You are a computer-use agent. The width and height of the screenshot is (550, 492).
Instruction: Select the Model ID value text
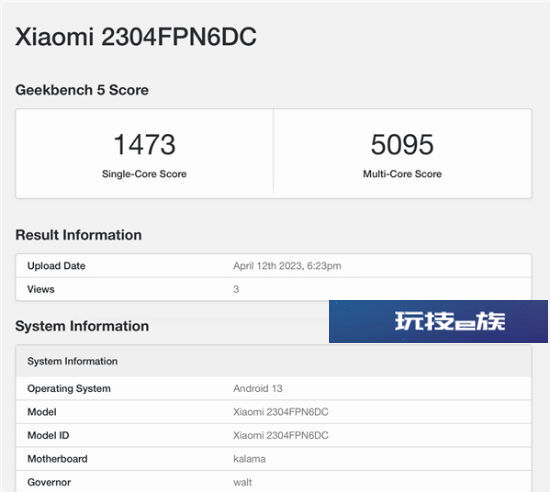[281, 436]
